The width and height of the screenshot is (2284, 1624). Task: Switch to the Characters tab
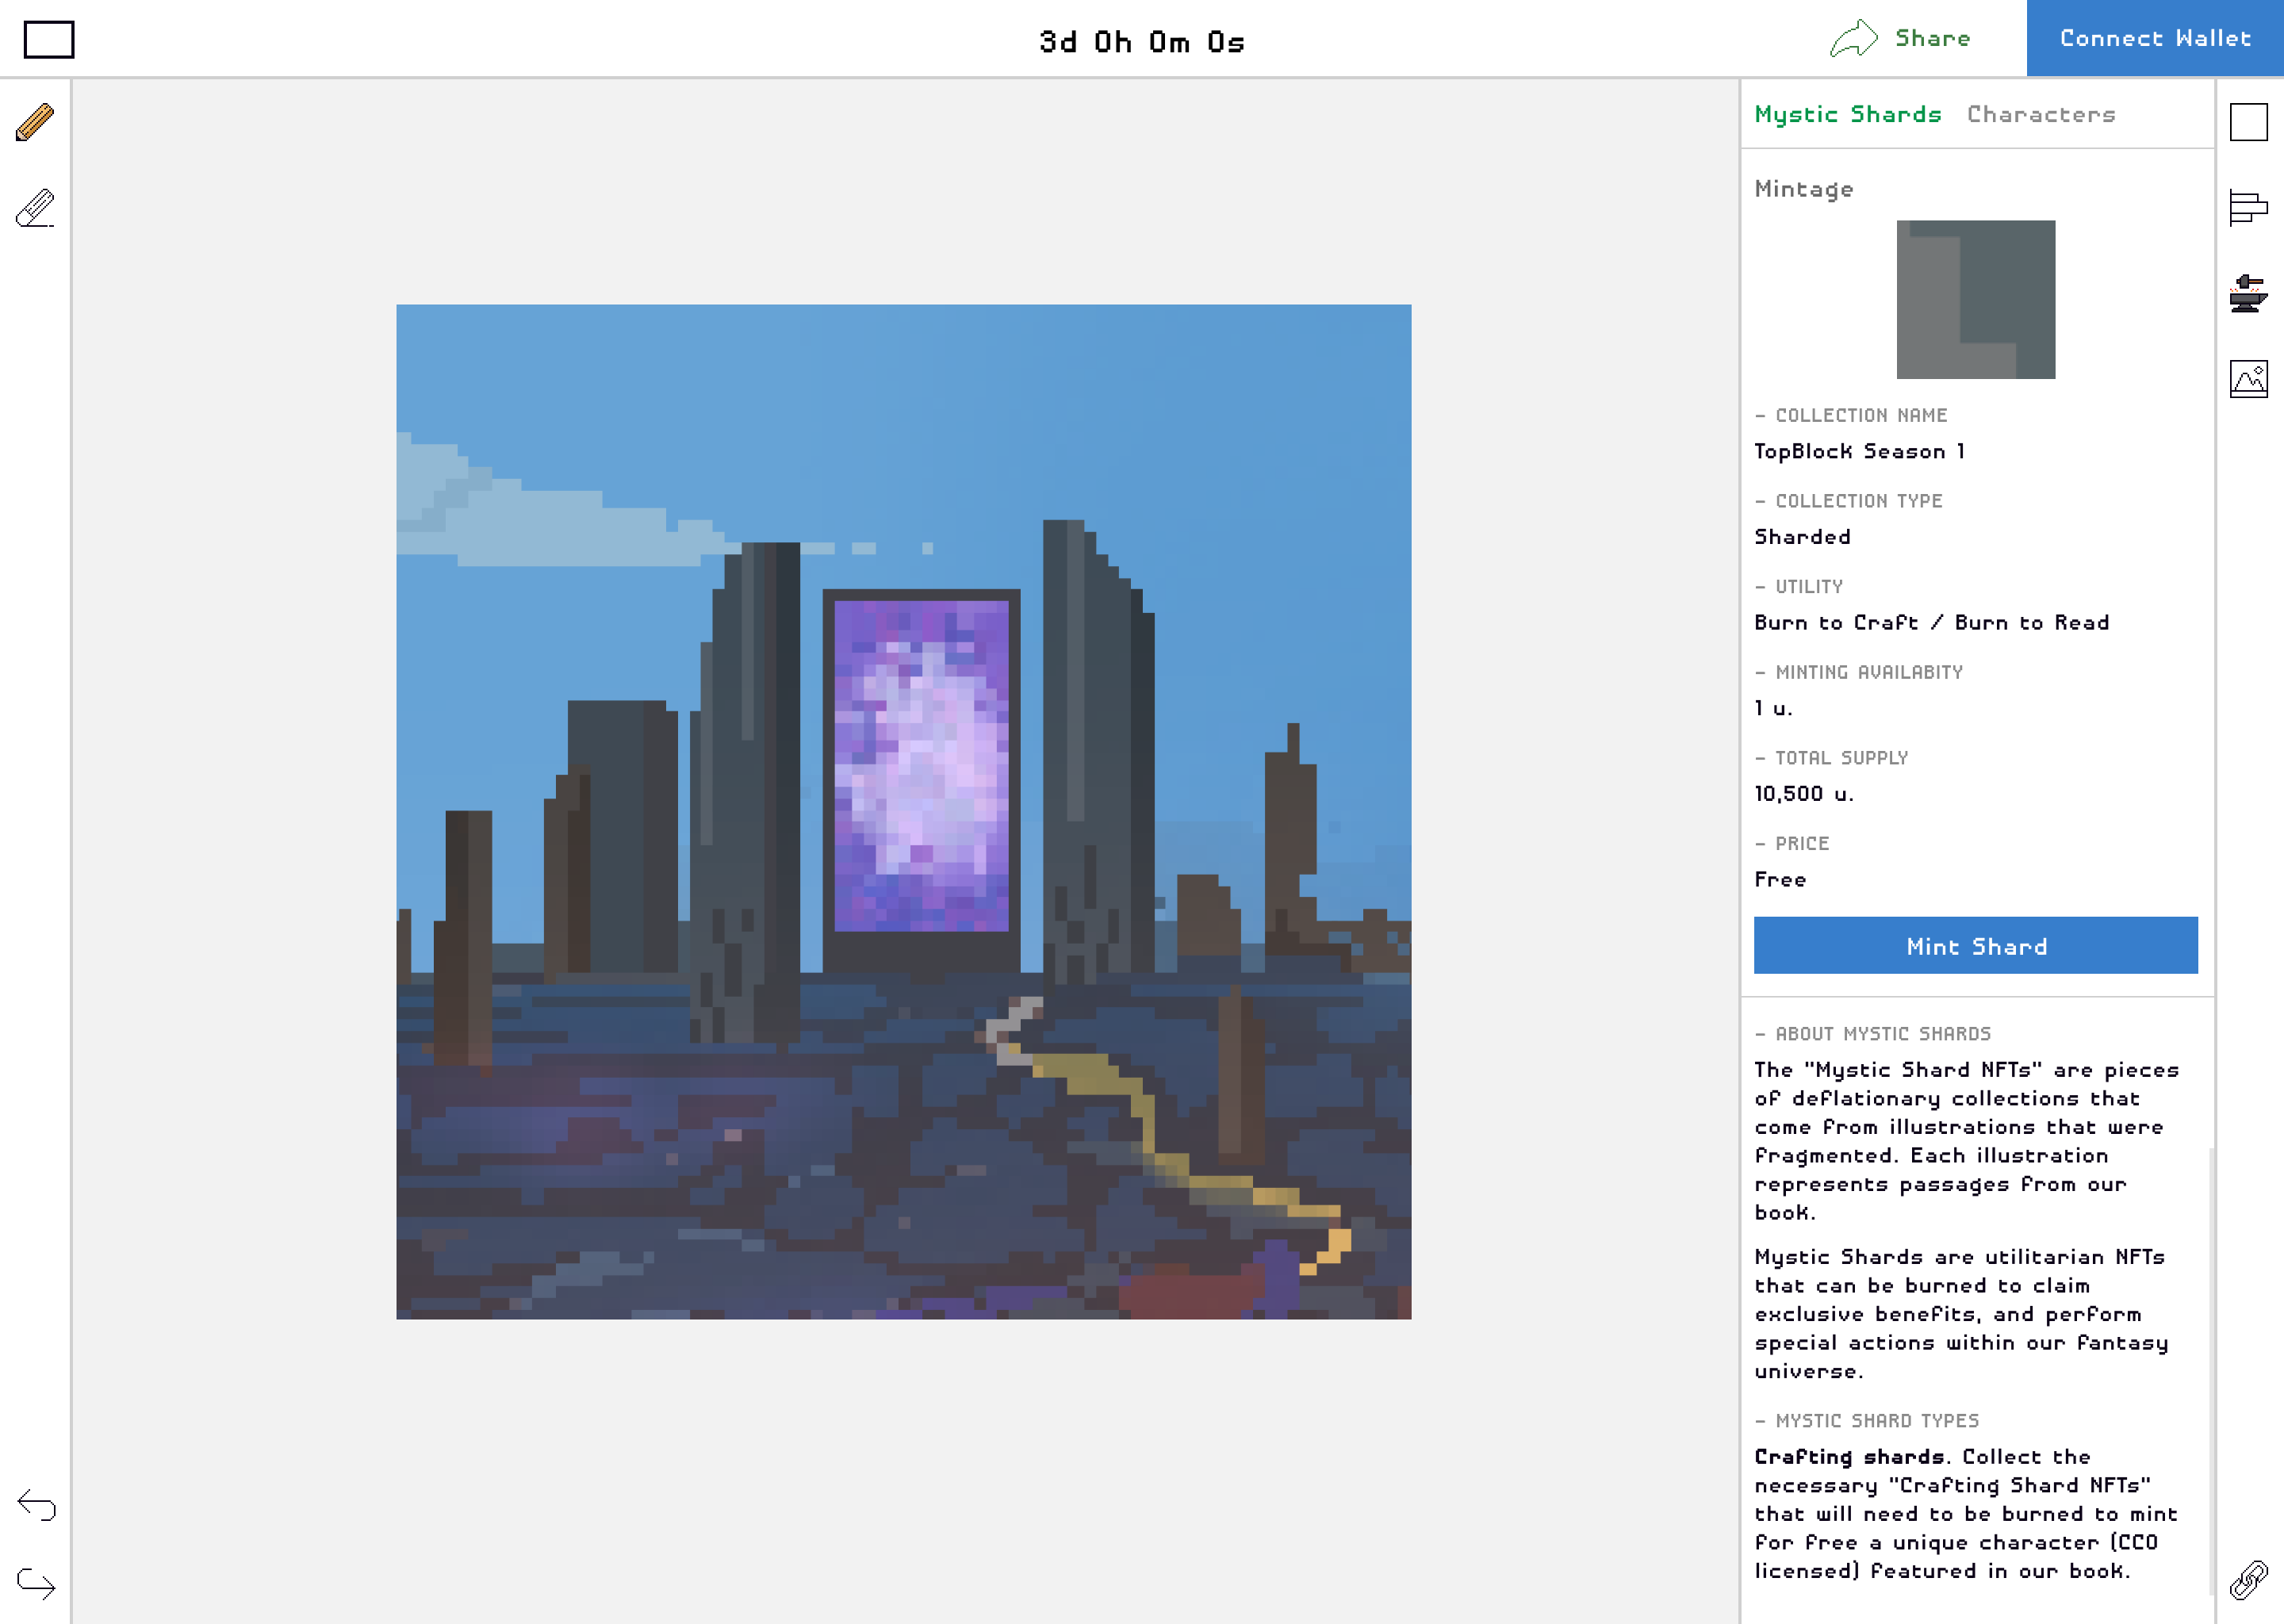2040,114
